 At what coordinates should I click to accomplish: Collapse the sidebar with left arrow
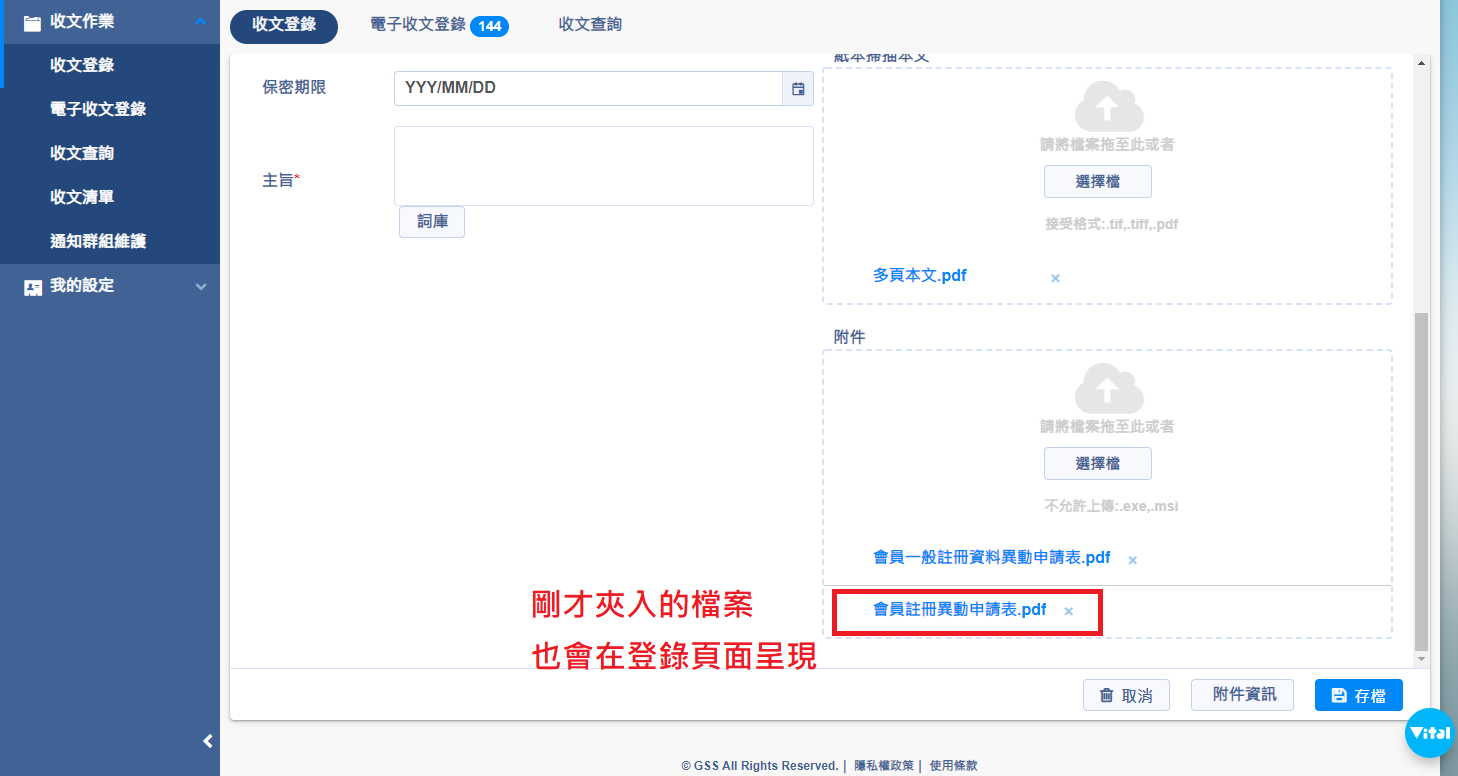[208, 741]
